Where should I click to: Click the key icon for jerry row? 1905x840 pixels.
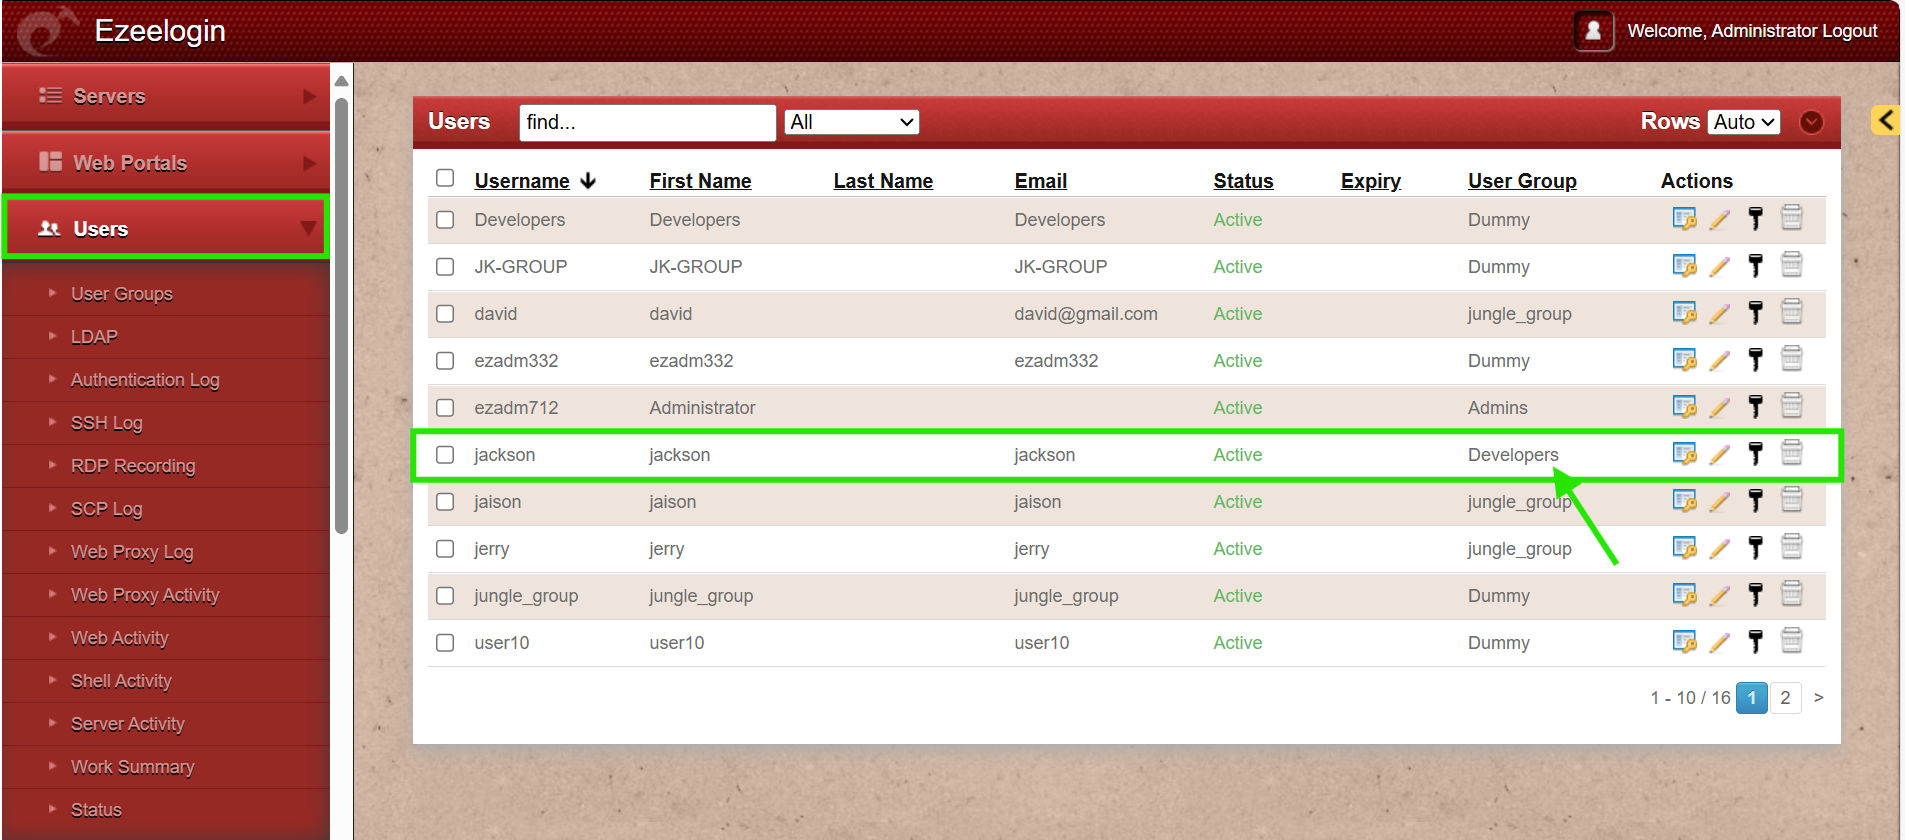pos(1755,548)
